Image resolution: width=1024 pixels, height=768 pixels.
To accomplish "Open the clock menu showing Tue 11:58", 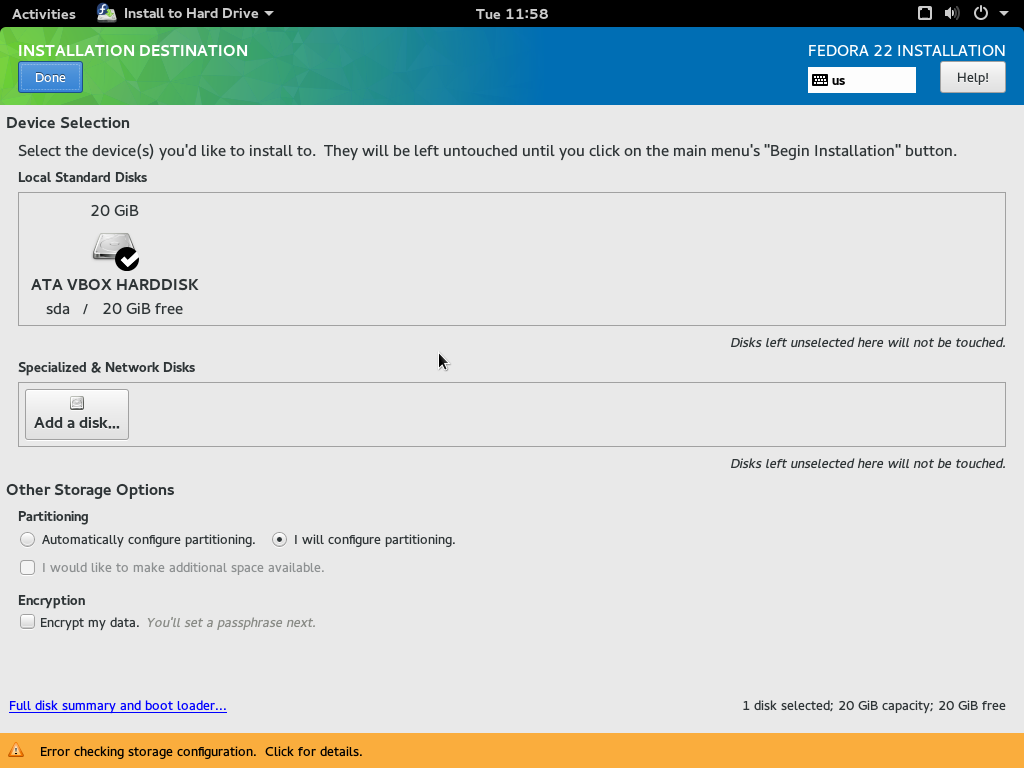I will (511, 14).
